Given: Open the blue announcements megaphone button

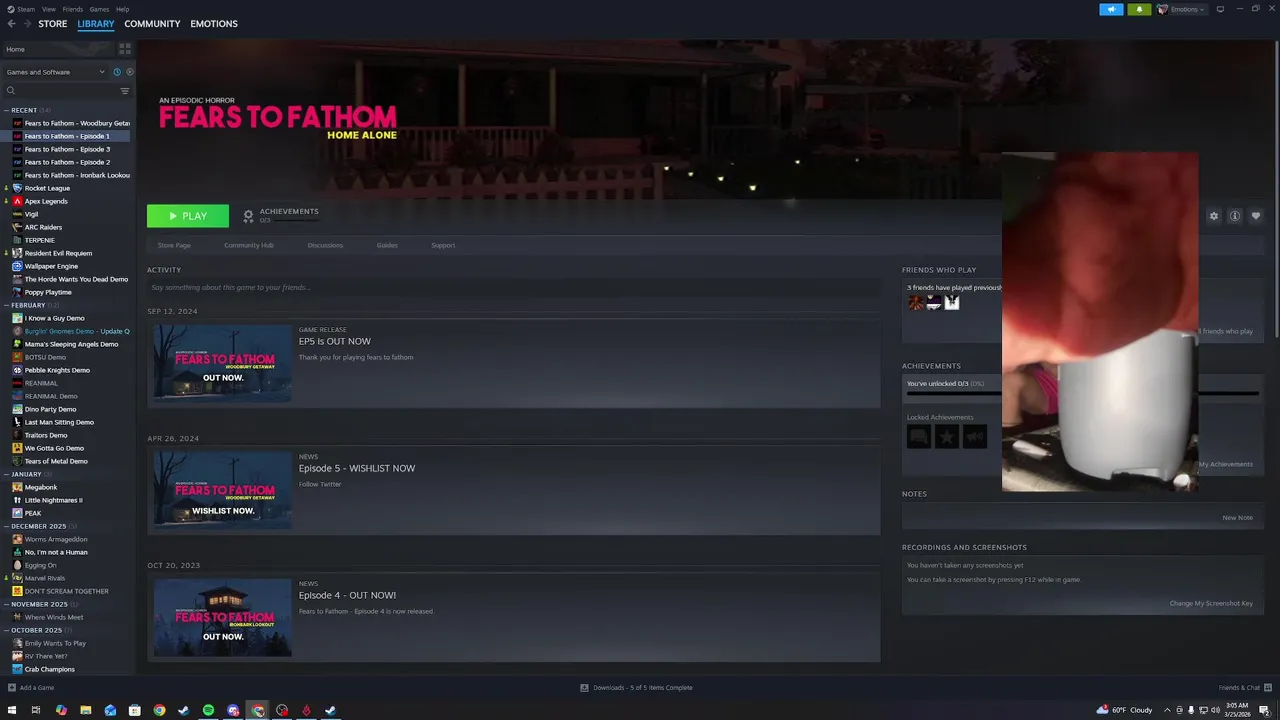Looking at the screenshot, I should pos(1111,9).
